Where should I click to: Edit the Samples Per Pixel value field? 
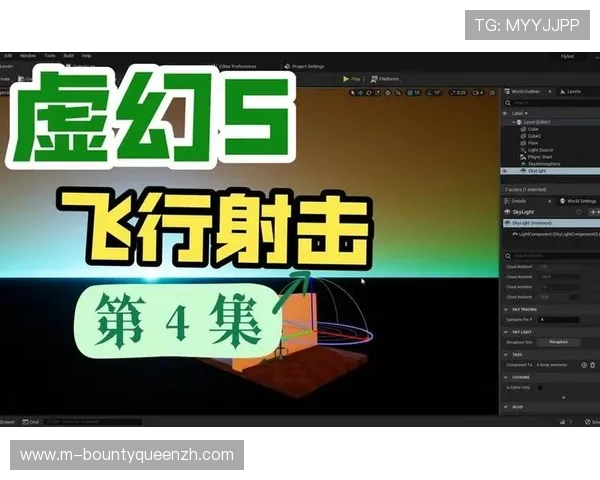tap(559, 319)
